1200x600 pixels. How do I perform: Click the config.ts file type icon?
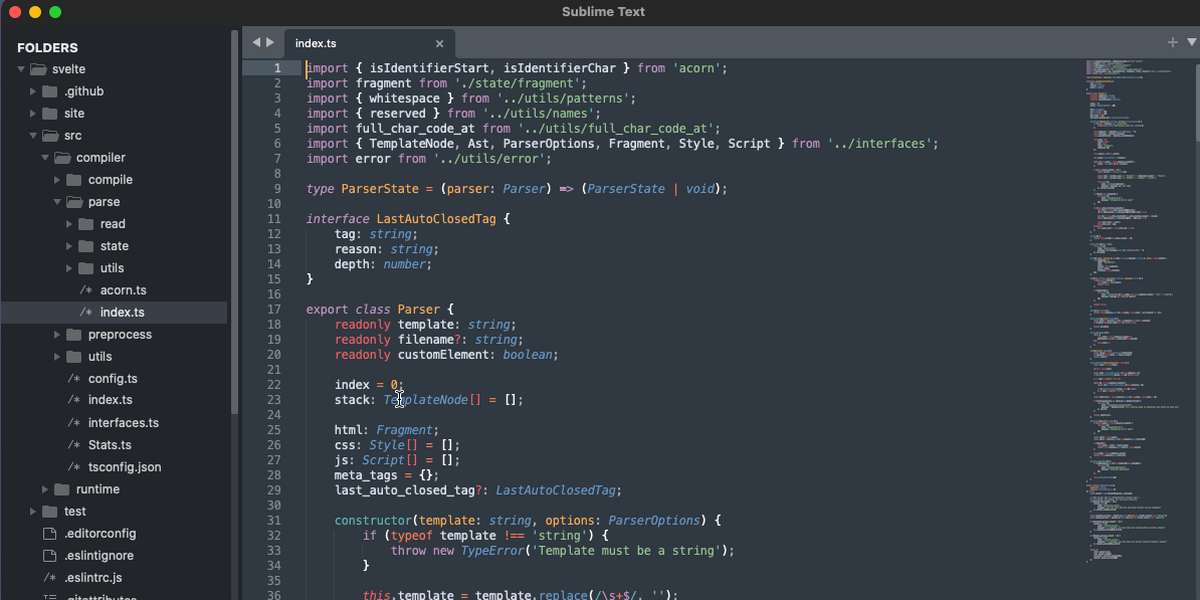pyautogui.click(x=74, y=379)
